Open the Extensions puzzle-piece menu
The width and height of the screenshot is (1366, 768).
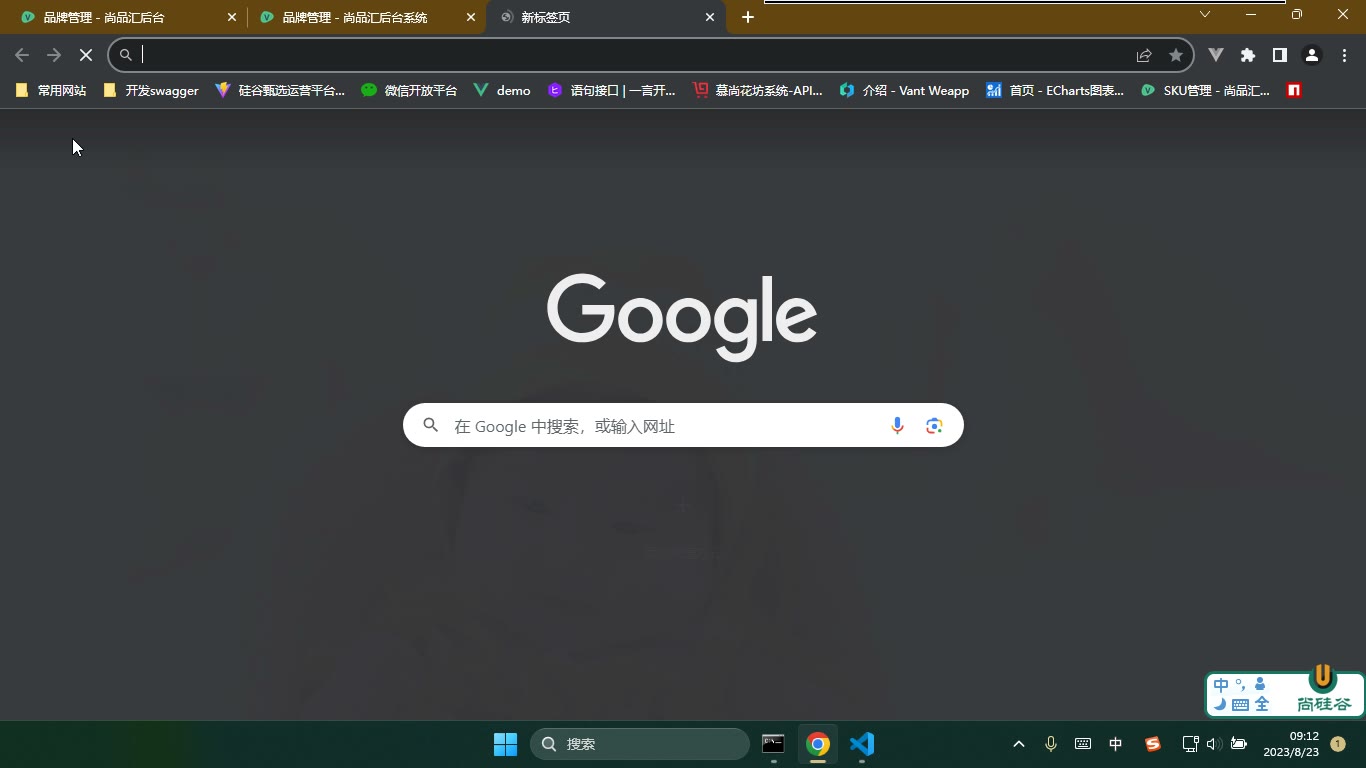1248,55
